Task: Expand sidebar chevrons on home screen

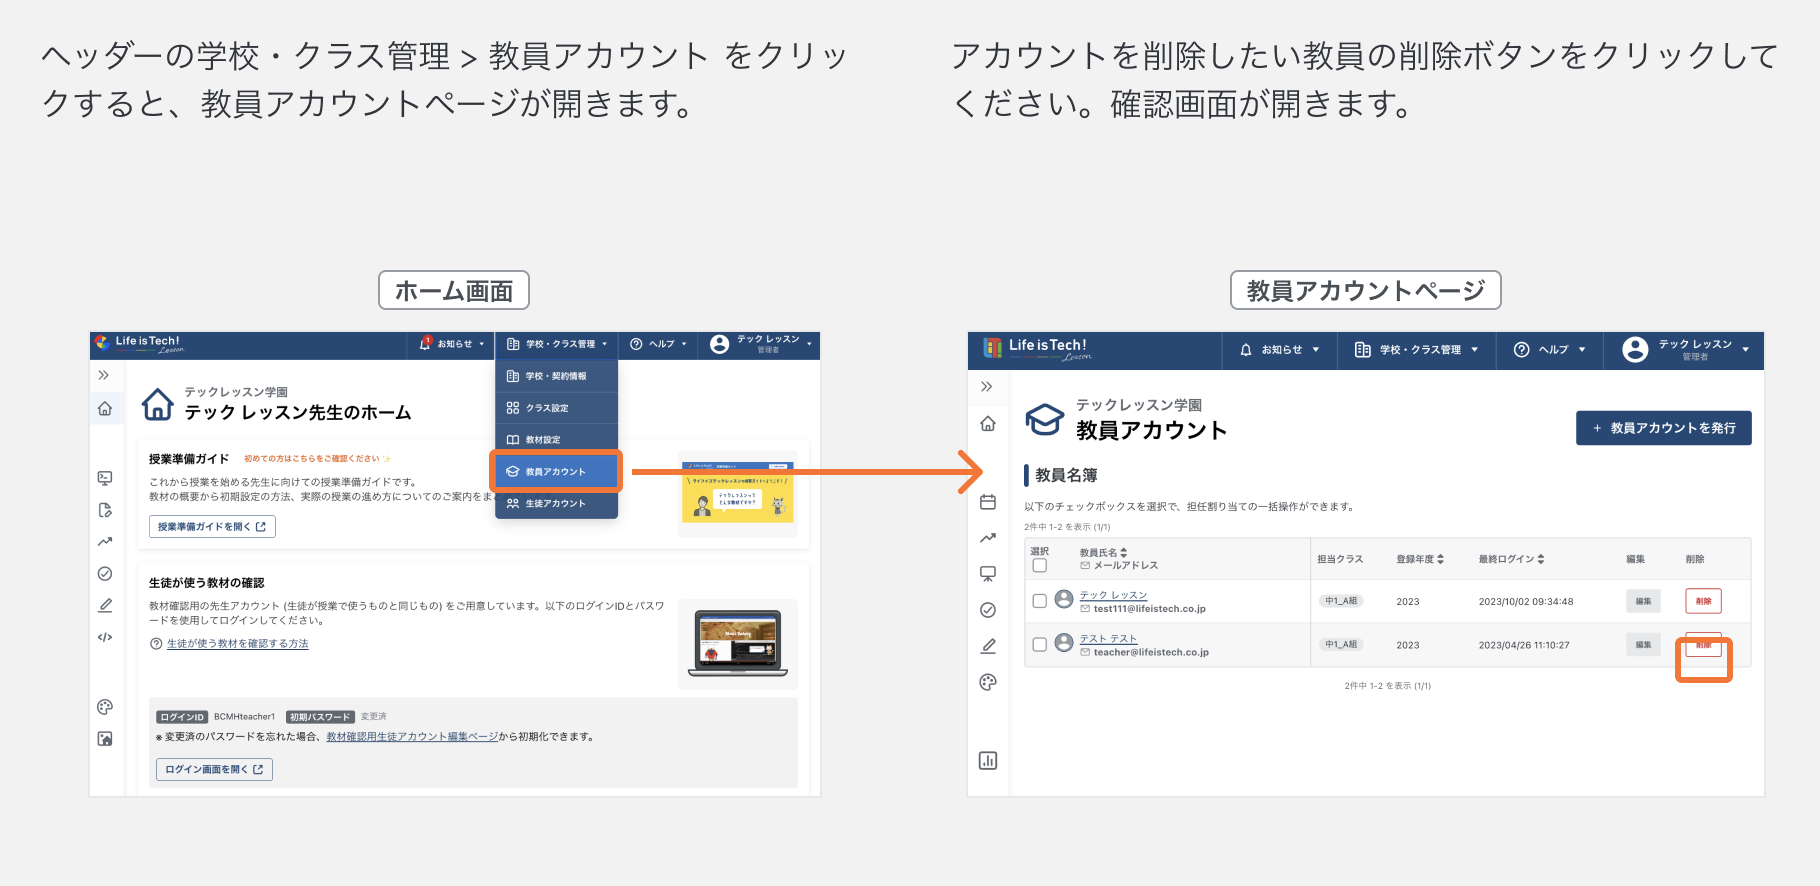Action: click(x=103, y=375)
